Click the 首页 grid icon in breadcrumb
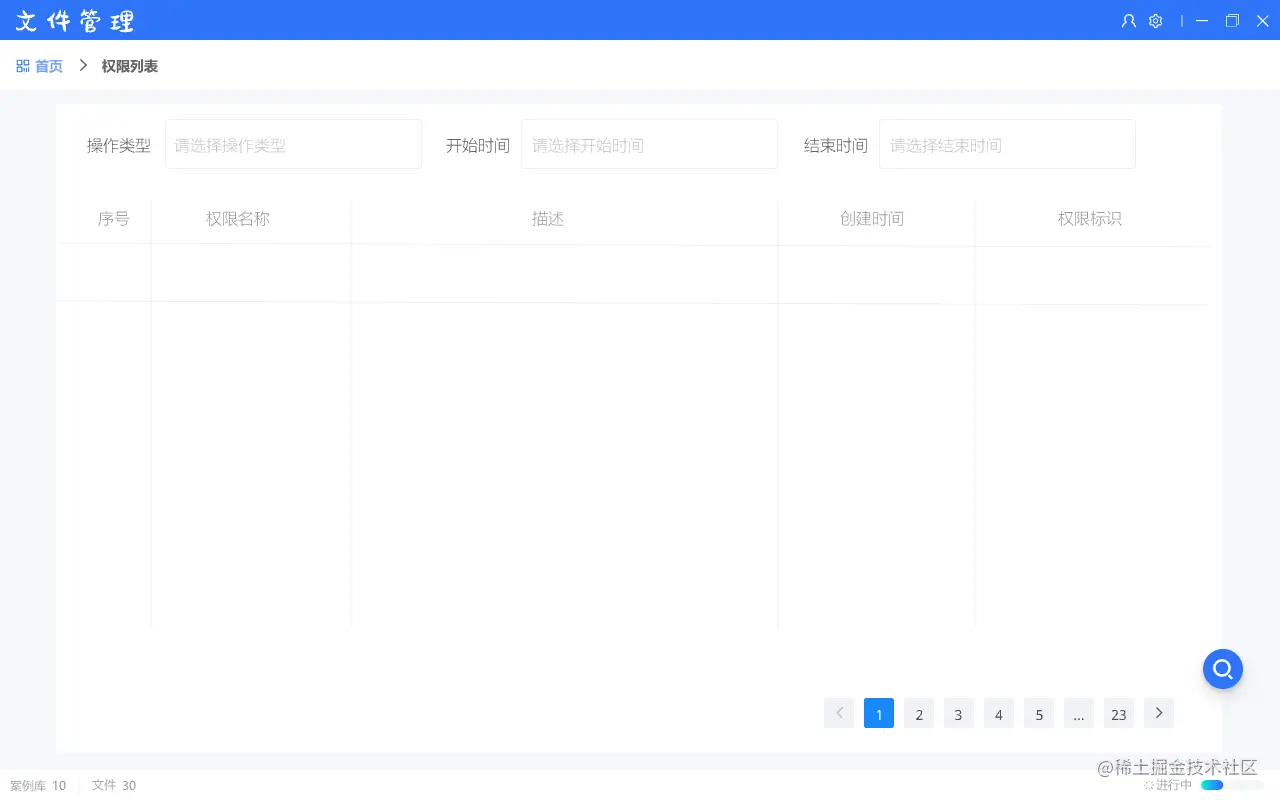Viewport: 1280px width, 800px height. tap(23, 66)
